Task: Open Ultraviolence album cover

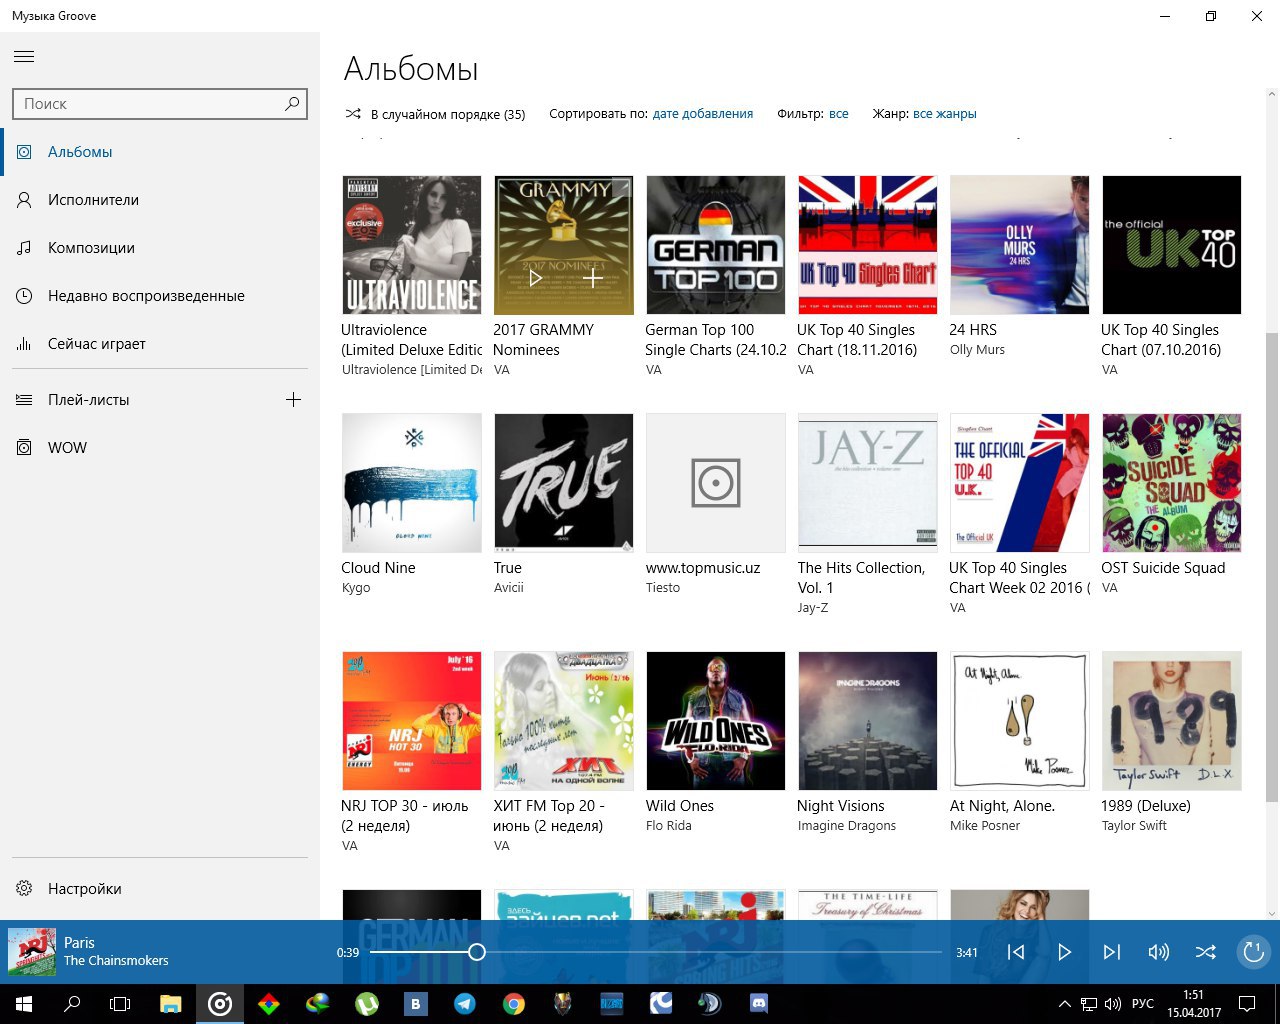Action: pyautogui.click(x=412, y=245)
